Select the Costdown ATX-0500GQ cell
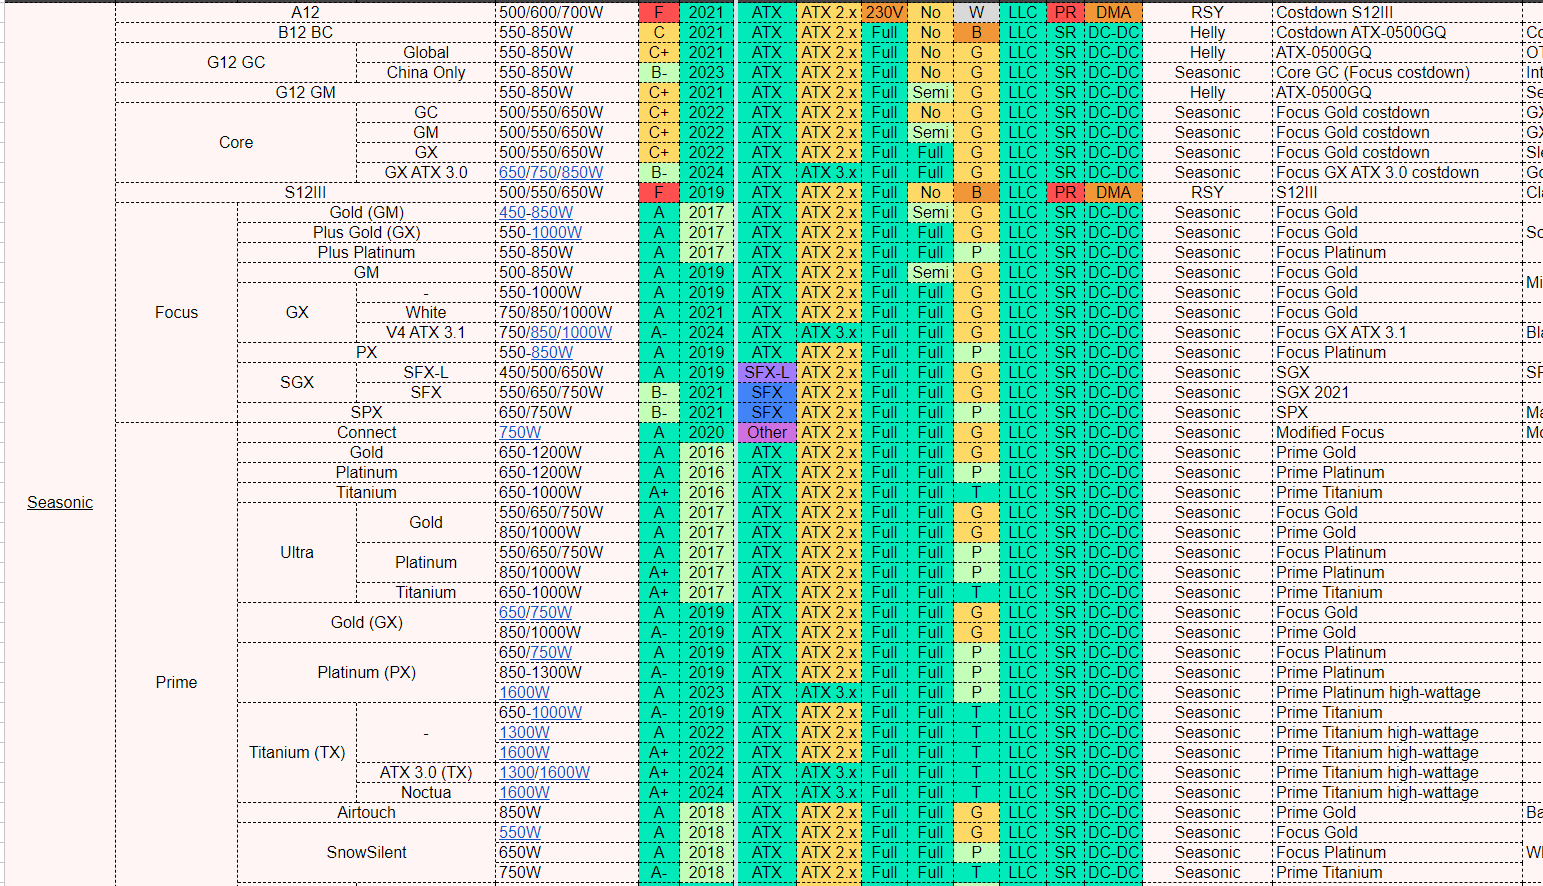The width and height of the screenshot is (1543, 886). pyautogui.click(x=1398, y=32)
